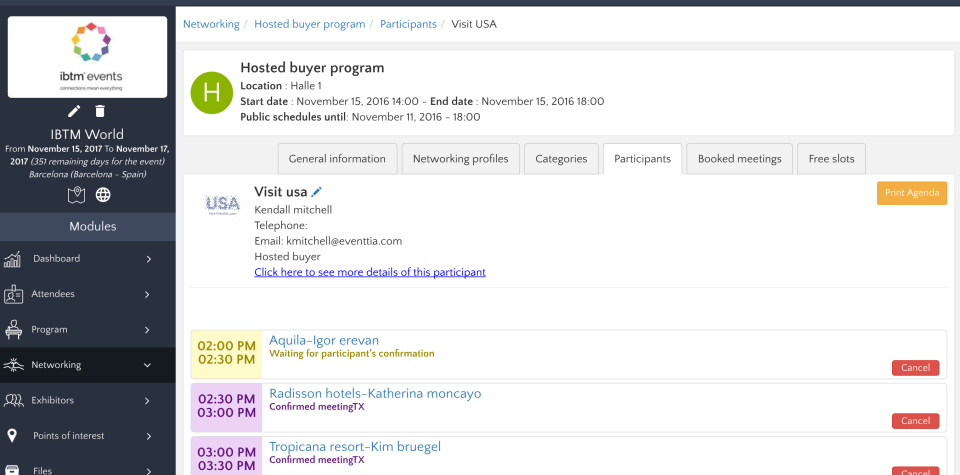Screen dimensions: 960x475
Task: Click the Dashboard chart icon
Action: (14, 259)
